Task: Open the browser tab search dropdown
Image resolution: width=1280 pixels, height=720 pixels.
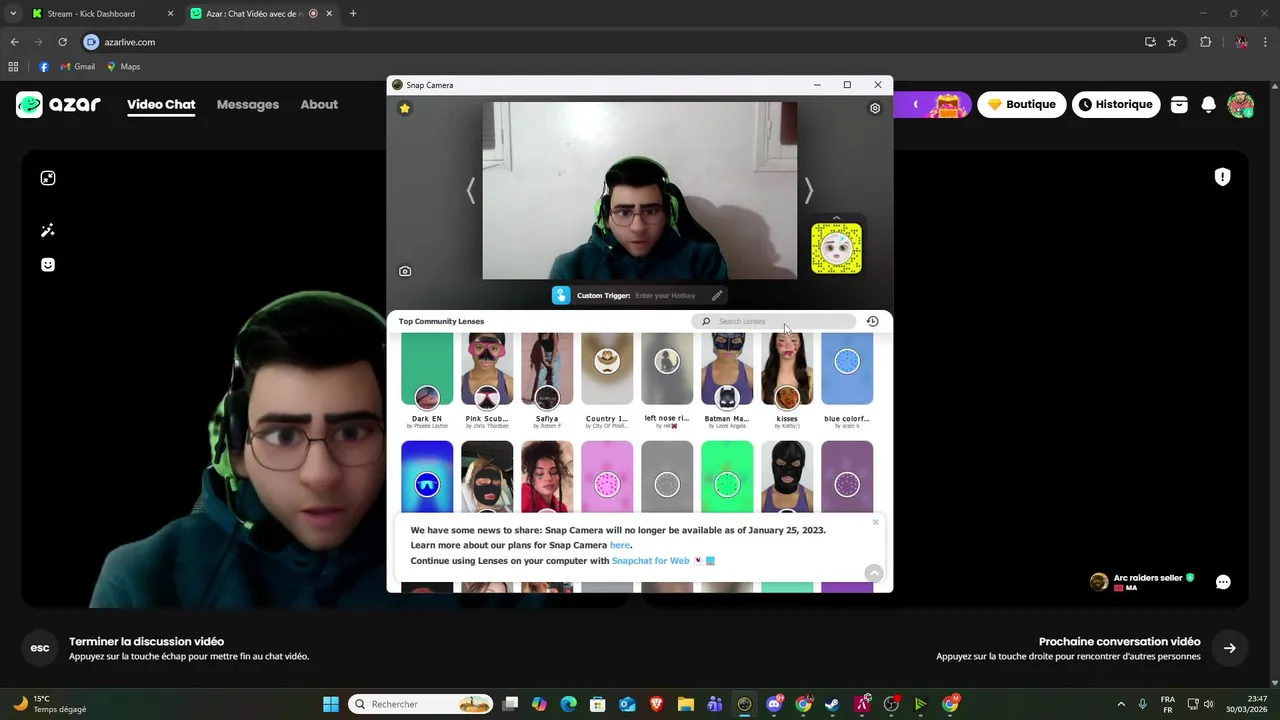Action: point(13,14)
